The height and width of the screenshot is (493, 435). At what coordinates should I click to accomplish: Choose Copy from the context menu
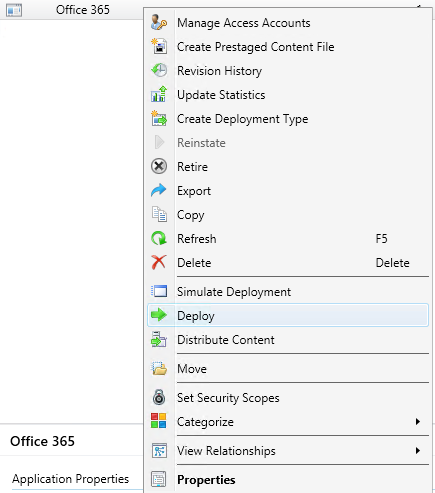pos(288,215)
